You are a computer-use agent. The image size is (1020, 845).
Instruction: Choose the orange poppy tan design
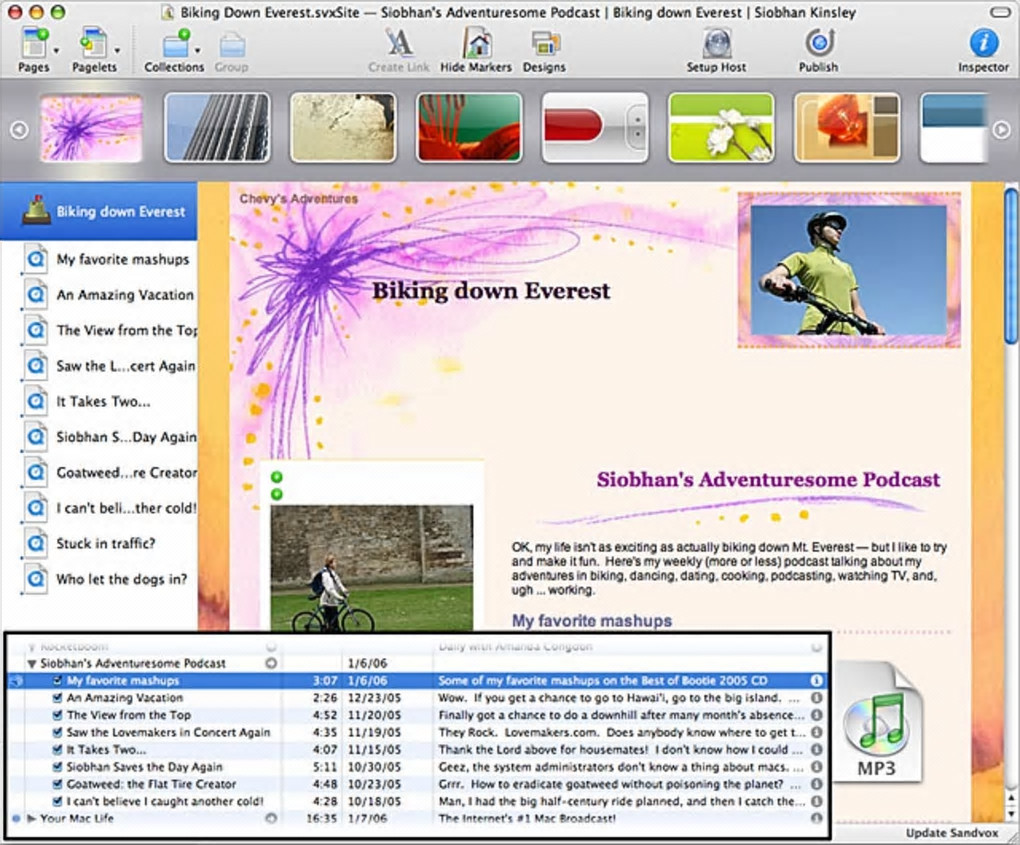coord(847,127)
